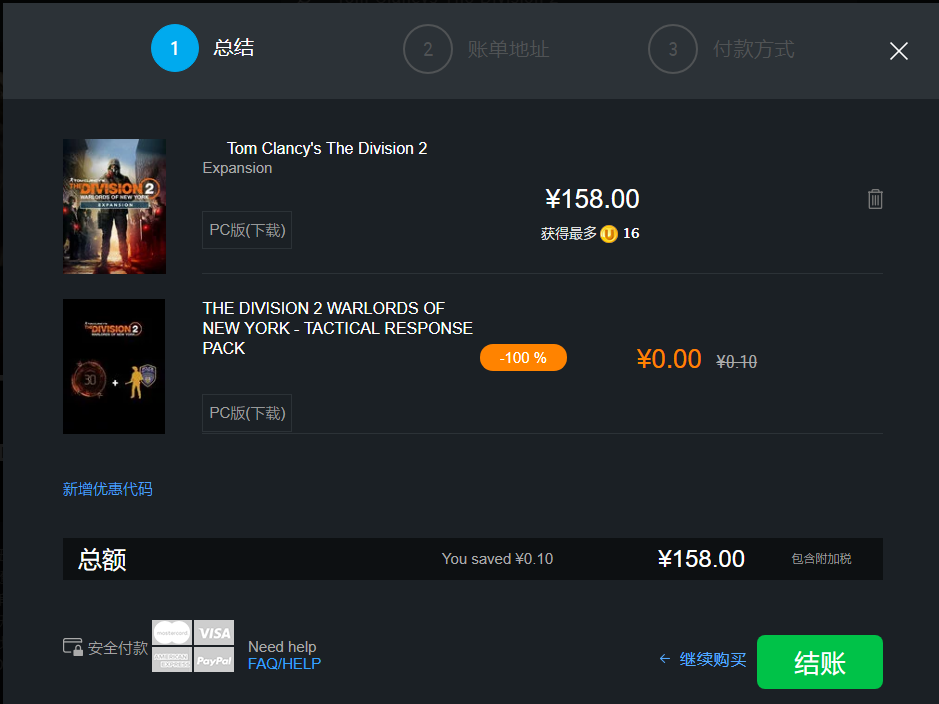The height and width of the screenshot is (704, 939).
Task: Click the back arrow beside 继续购买
Action: click(665, 659)
